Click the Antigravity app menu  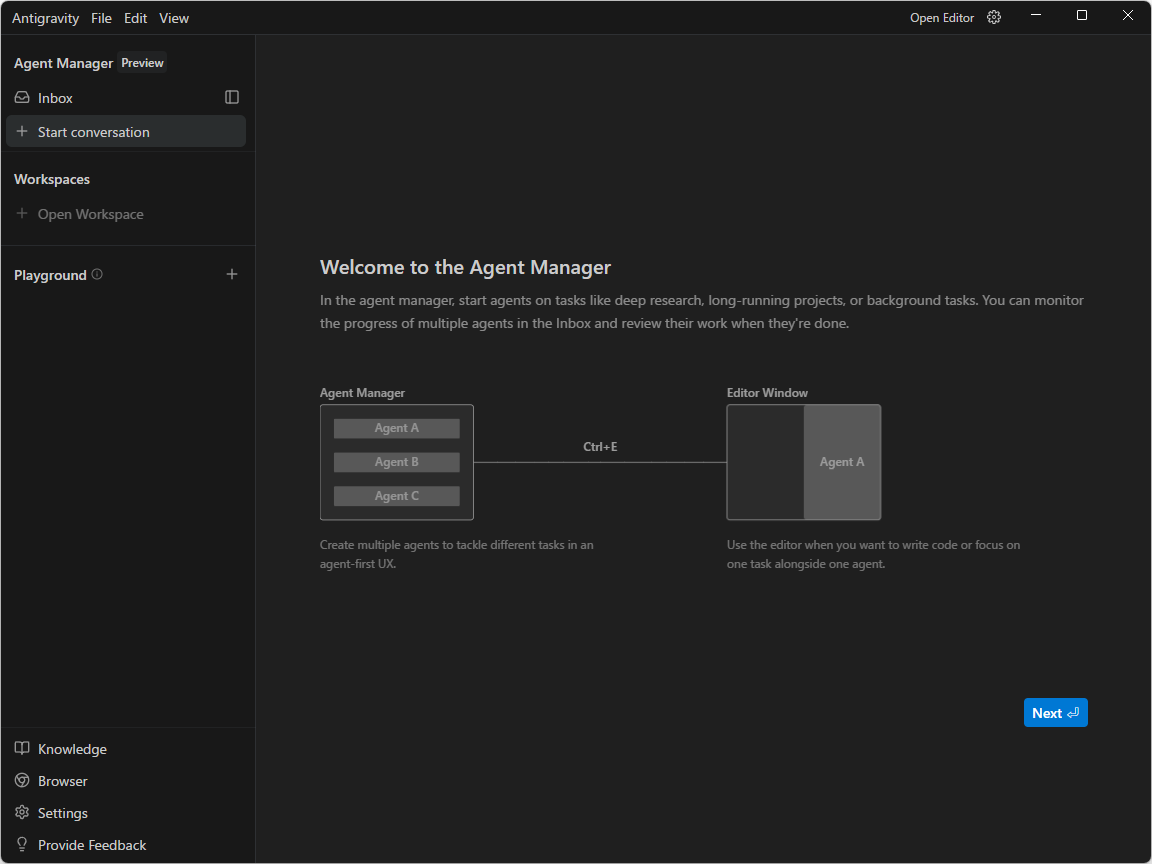[x=45, y=18]
